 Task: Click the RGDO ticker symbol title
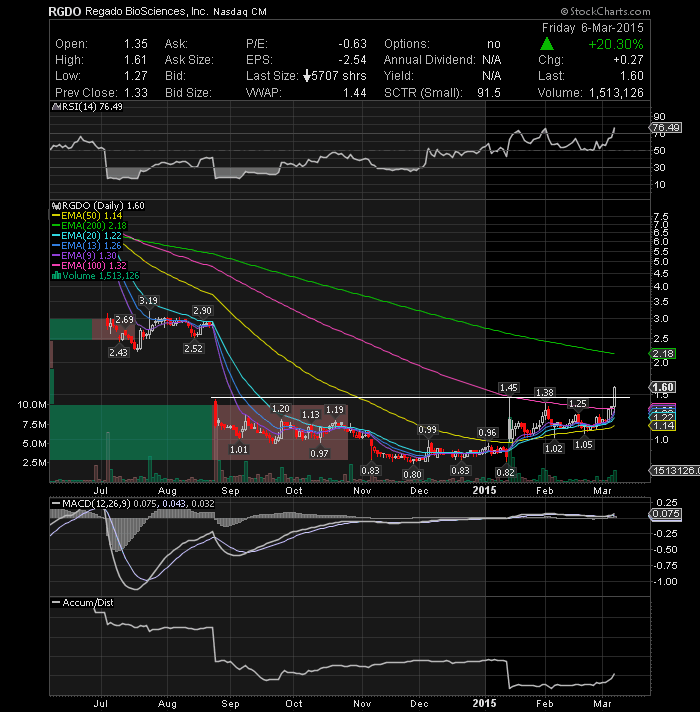click(x=64, y=11)
